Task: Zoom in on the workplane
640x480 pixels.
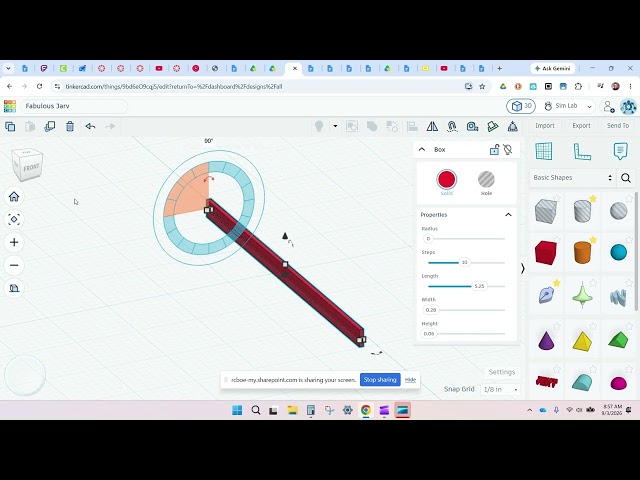Action: pos(14,242)
